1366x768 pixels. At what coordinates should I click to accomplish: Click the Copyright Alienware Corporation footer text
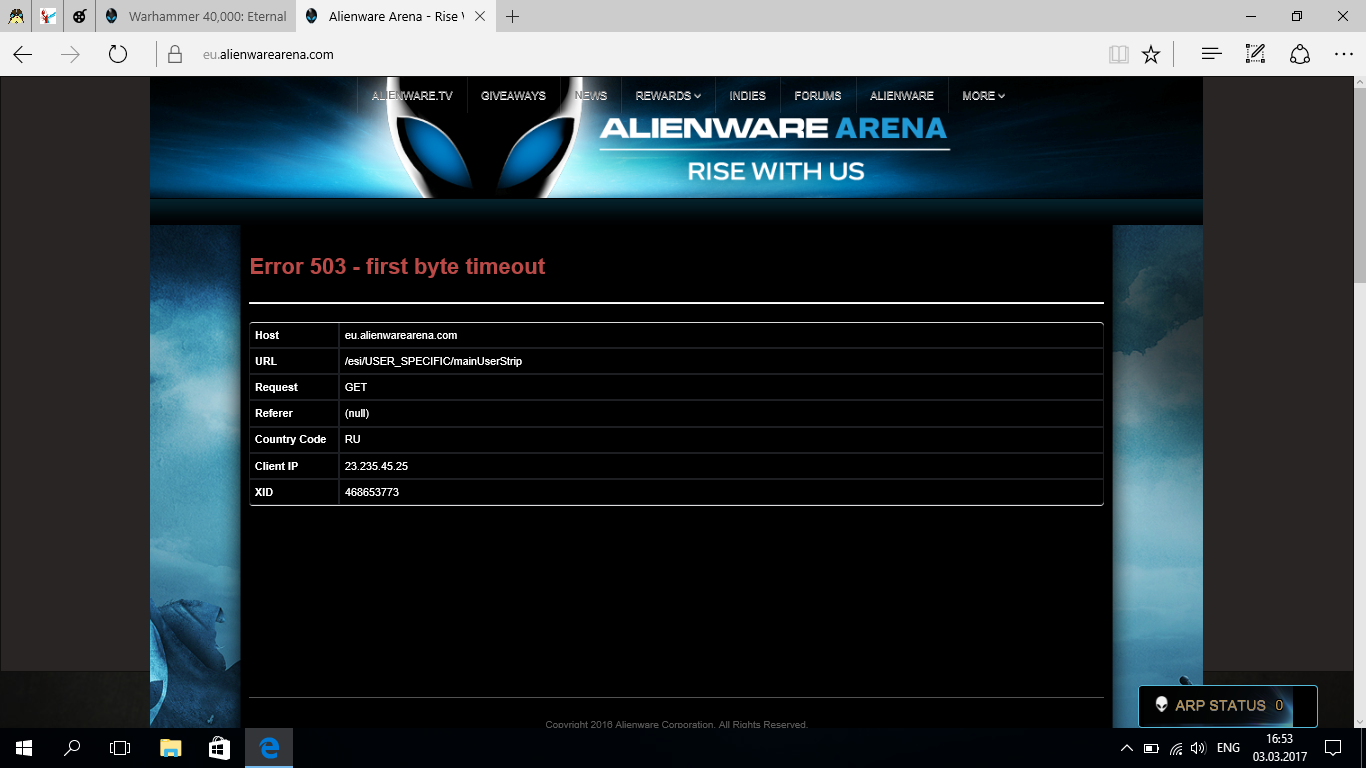click(676, 724)
